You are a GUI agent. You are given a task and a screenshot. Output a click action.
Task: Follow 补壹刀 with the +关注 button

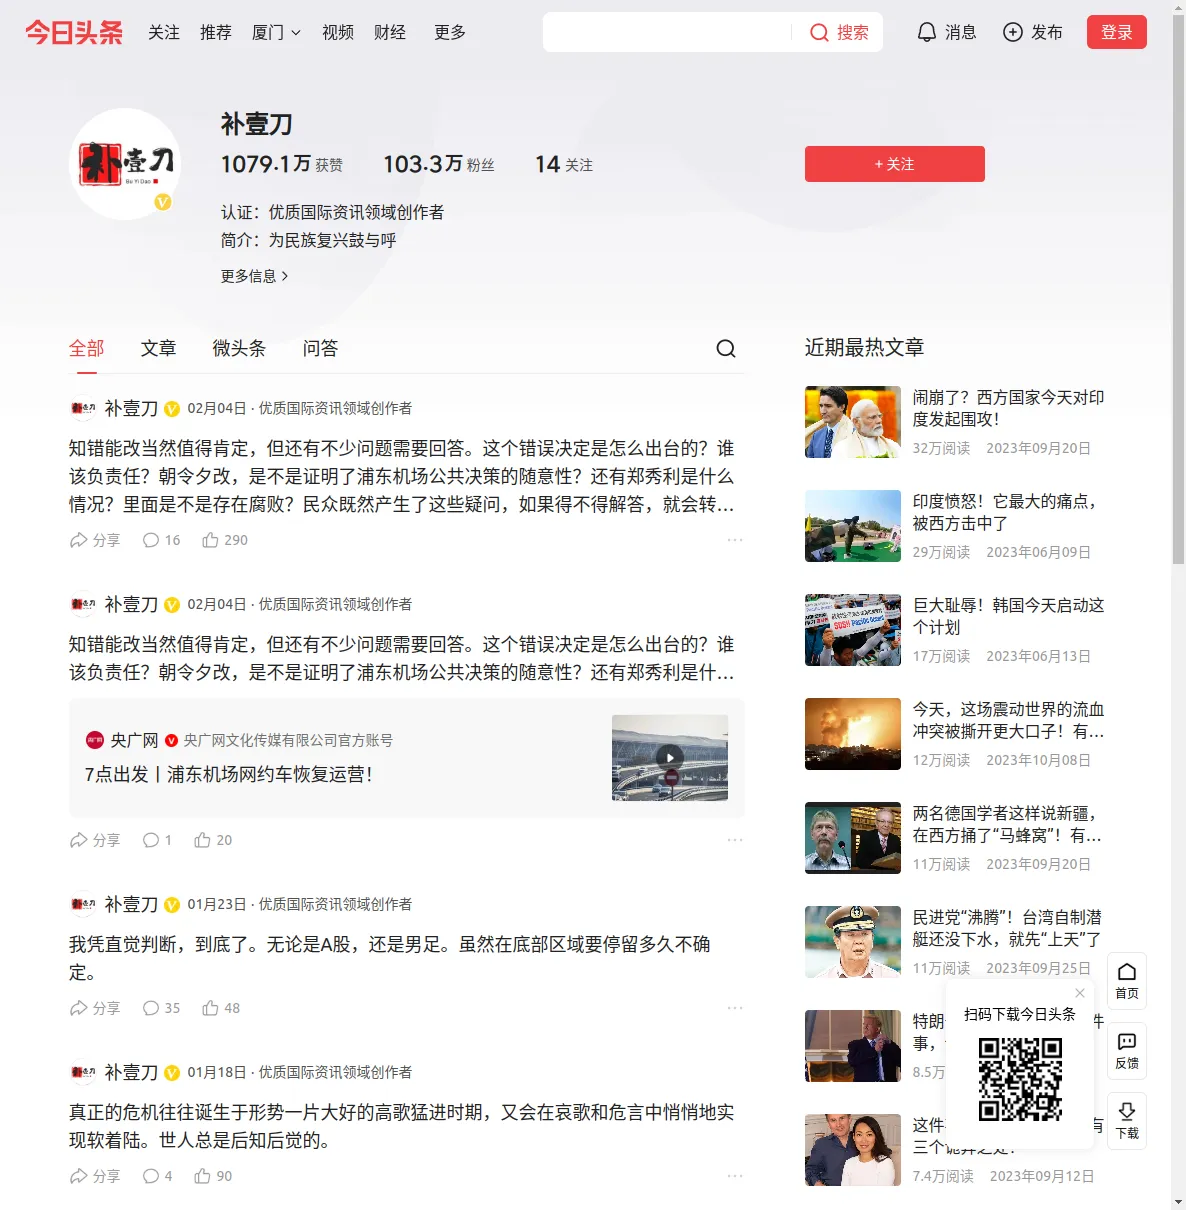pos(895,164)
